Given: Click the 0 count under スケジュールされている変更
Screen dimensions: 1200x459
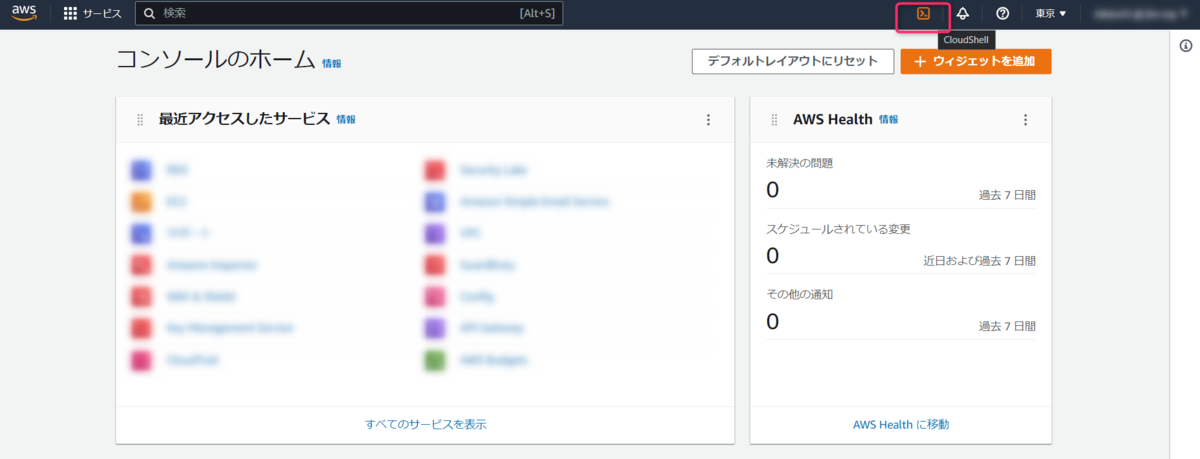Looking at the screenshot, I should click(773, 256).
